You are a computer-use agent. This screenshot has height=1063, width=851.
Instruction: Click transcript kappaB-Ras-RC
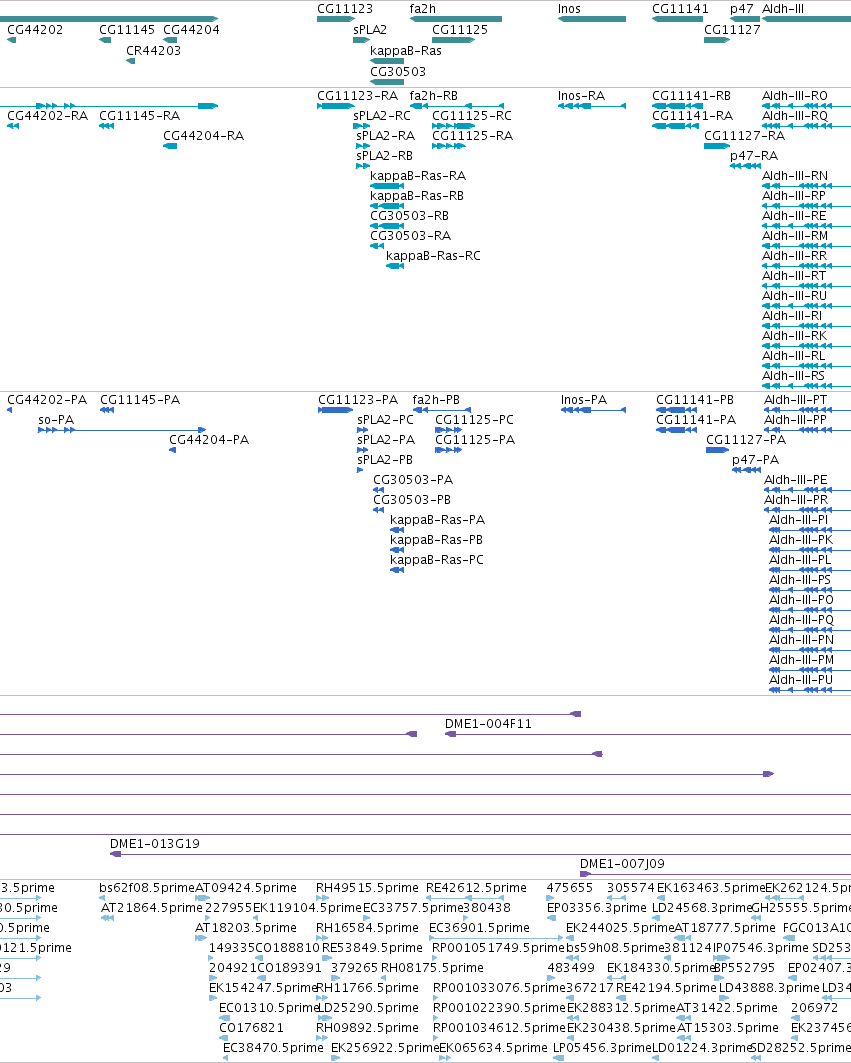(x=433, y=256)
